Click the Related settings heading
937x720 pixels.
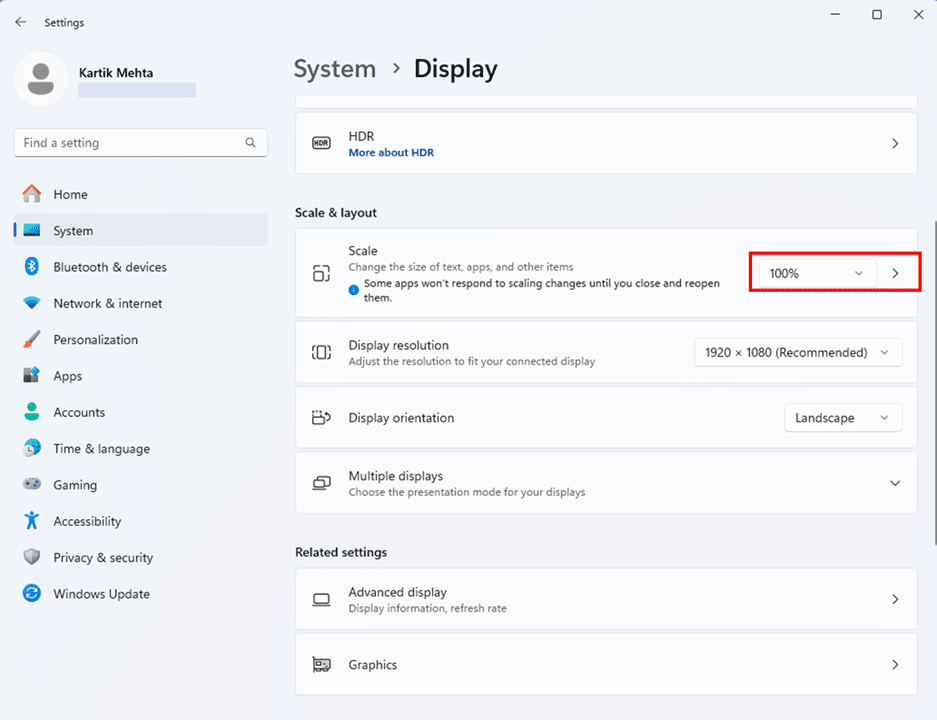341,552
